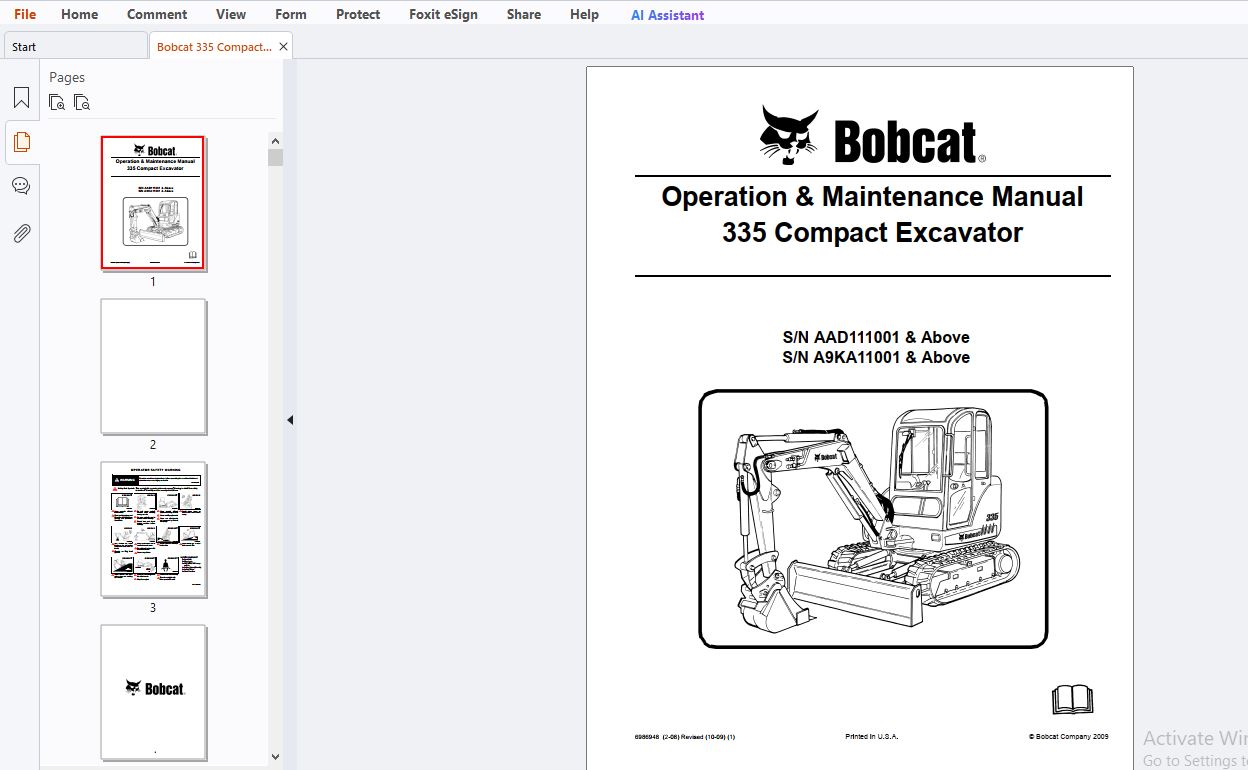Open the Comments panel icon
The image size is (1248, 770).
pos(21,186)
